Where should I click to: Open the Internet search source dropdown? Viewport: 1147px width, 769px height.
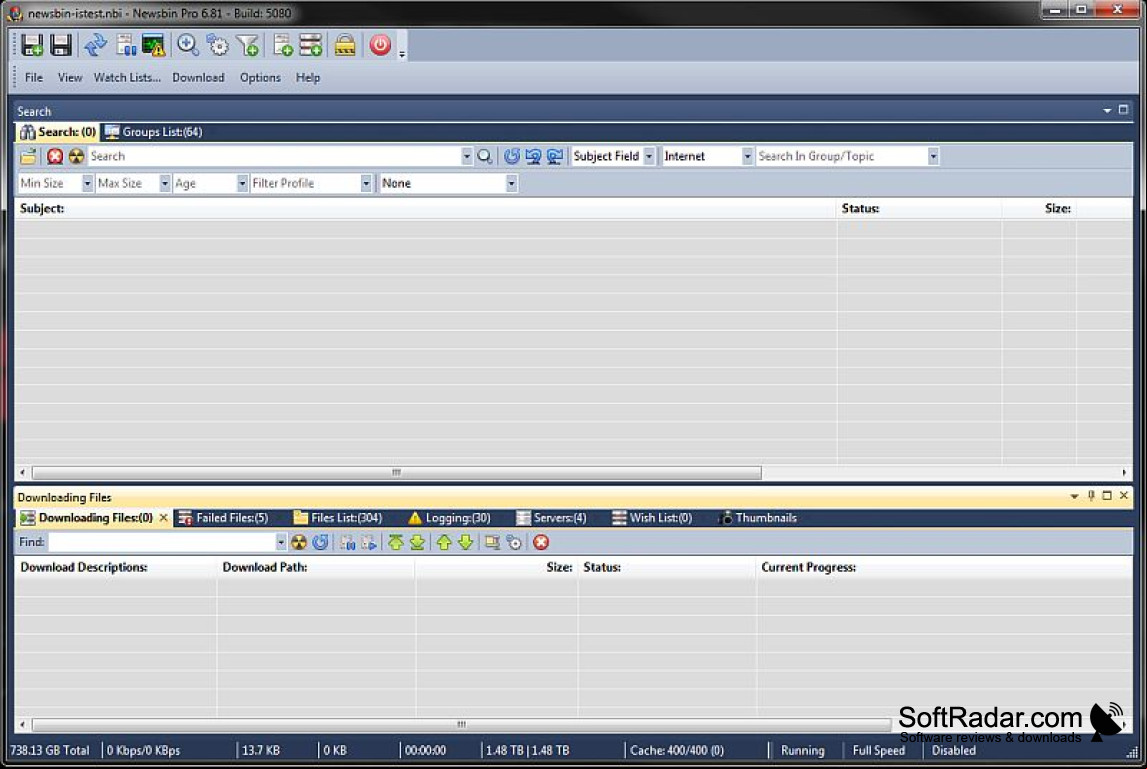tap(747, 156)
